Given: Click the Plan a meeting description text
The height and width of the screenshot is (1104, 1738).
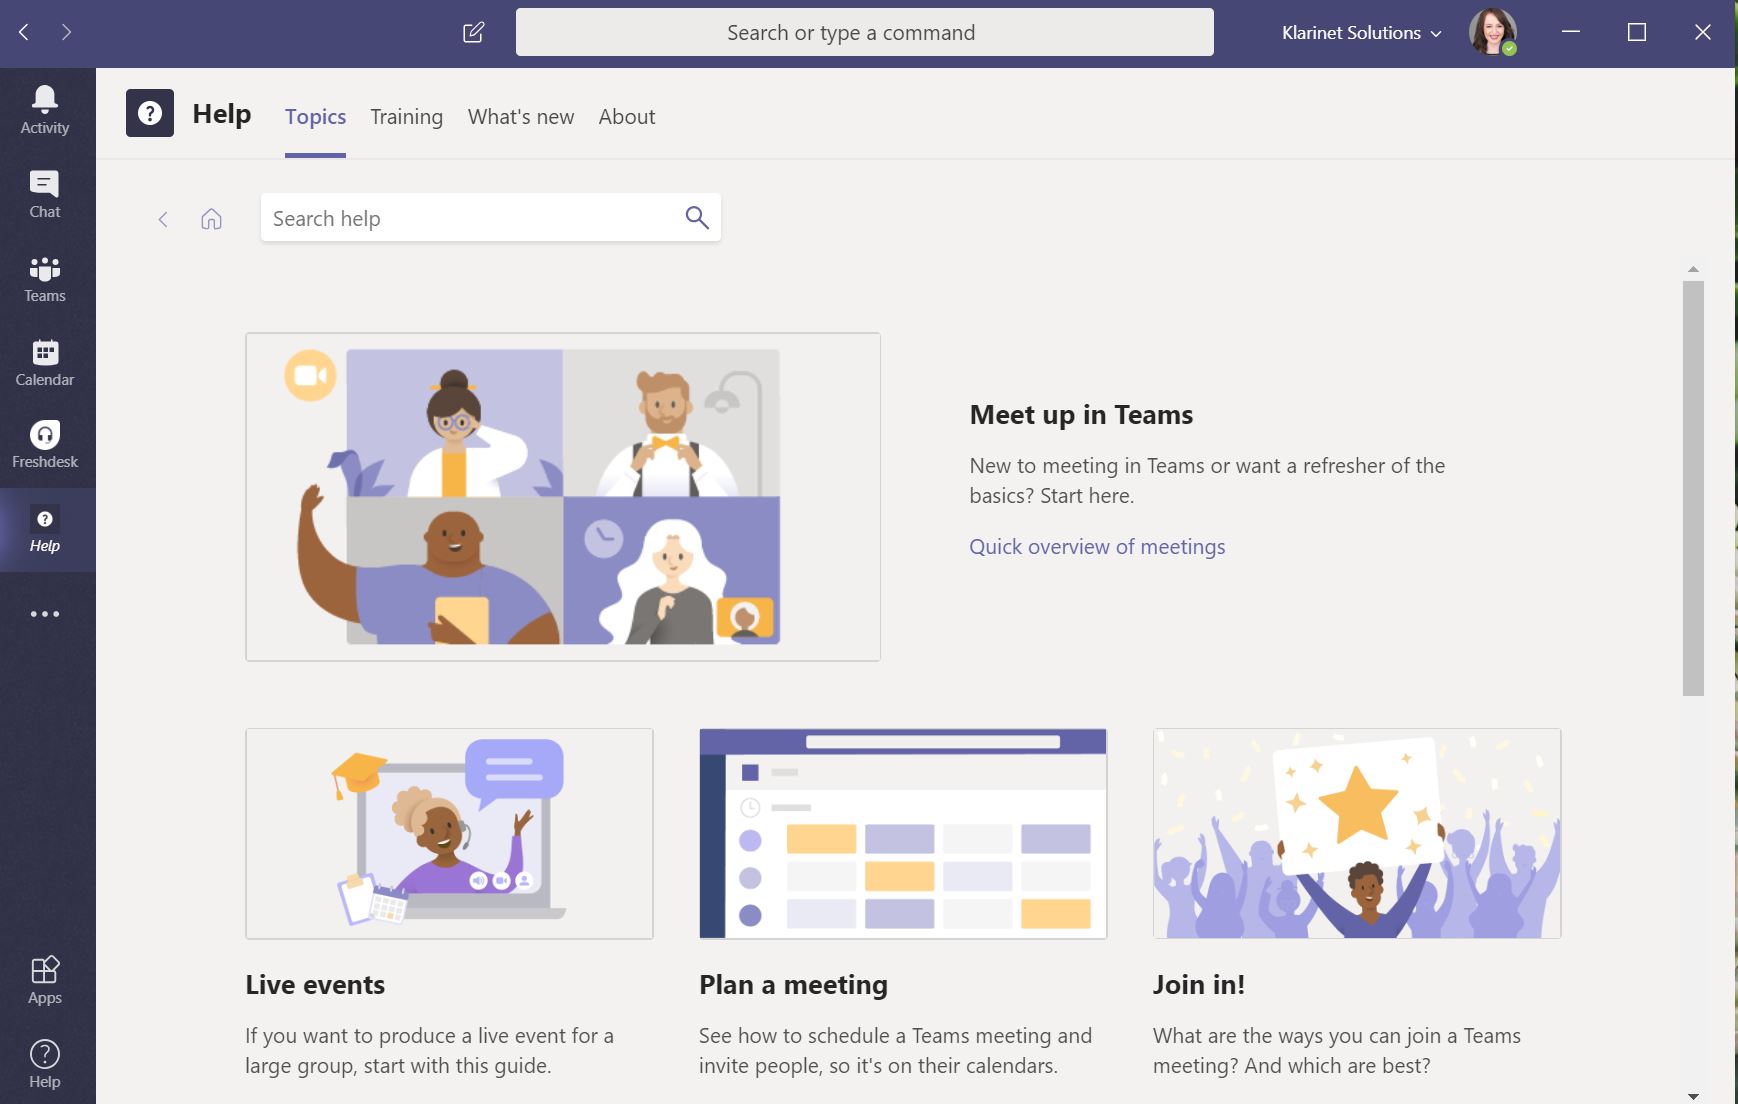Looking at the screenshot, I should [x=896, y=1051].
